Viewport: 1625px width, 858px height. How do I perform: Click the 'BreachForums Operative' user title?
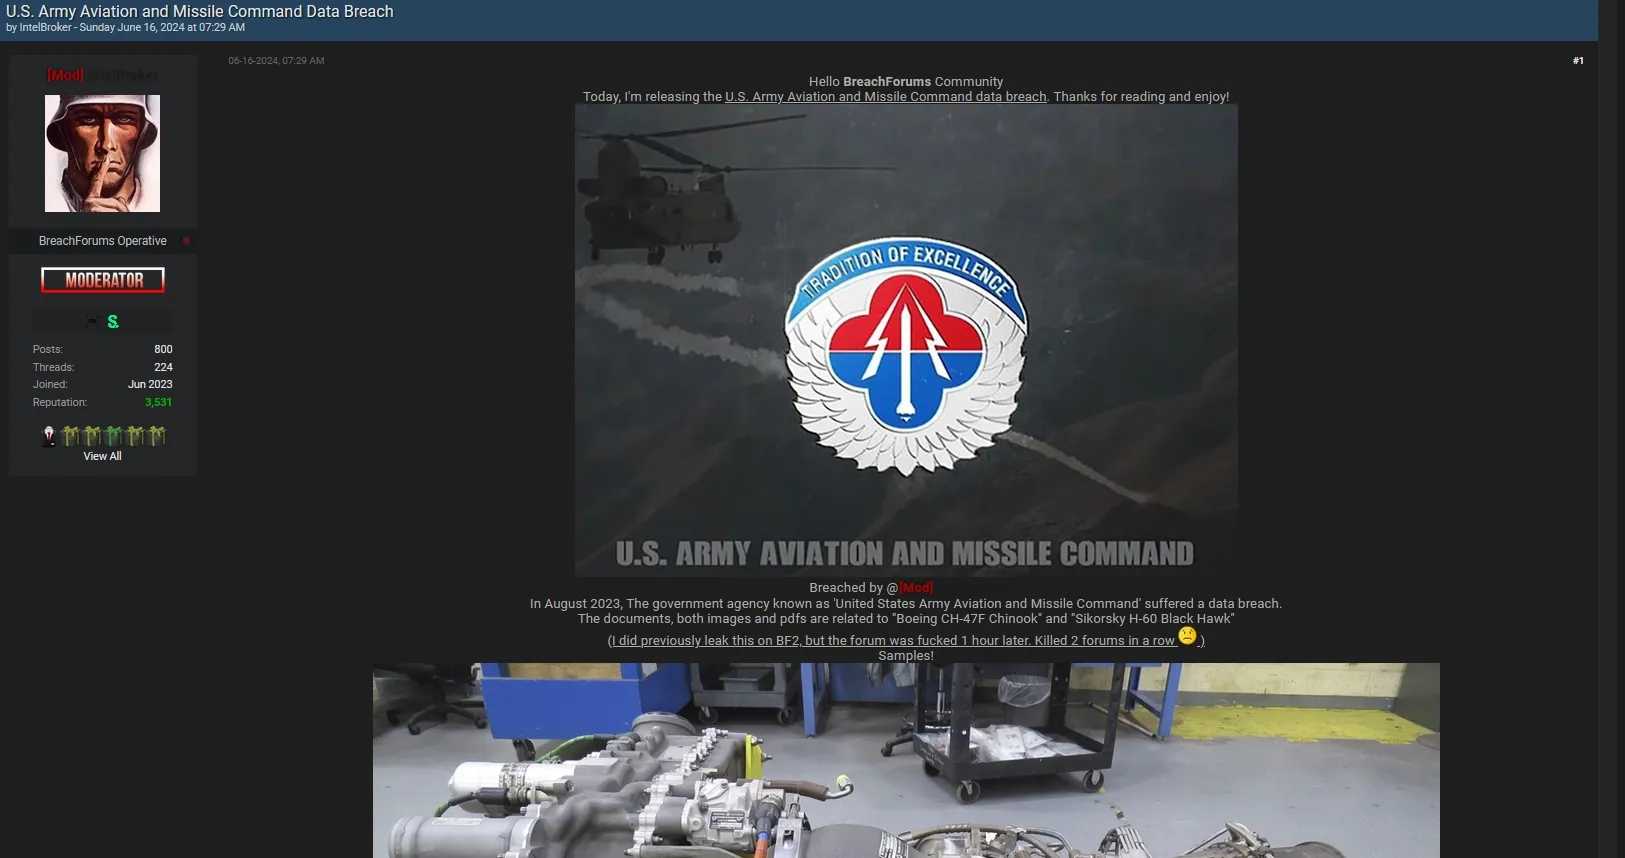click(102, 241)
